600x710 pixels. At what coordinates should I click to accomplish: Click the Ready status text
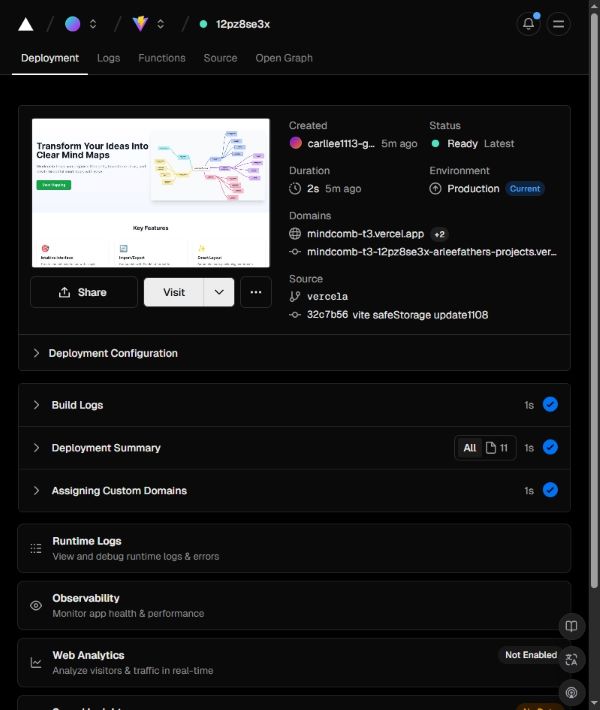462,144
